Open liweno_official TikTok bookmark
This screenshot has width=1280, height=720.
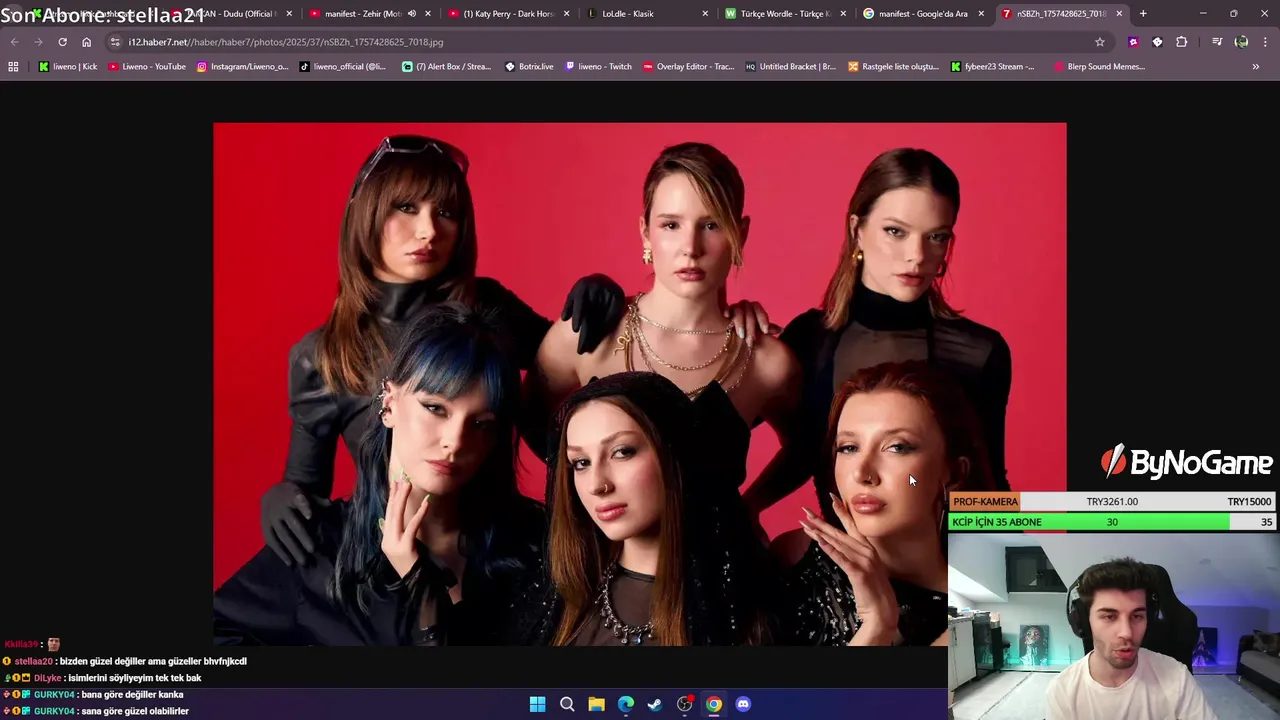(x=343, y=67)
